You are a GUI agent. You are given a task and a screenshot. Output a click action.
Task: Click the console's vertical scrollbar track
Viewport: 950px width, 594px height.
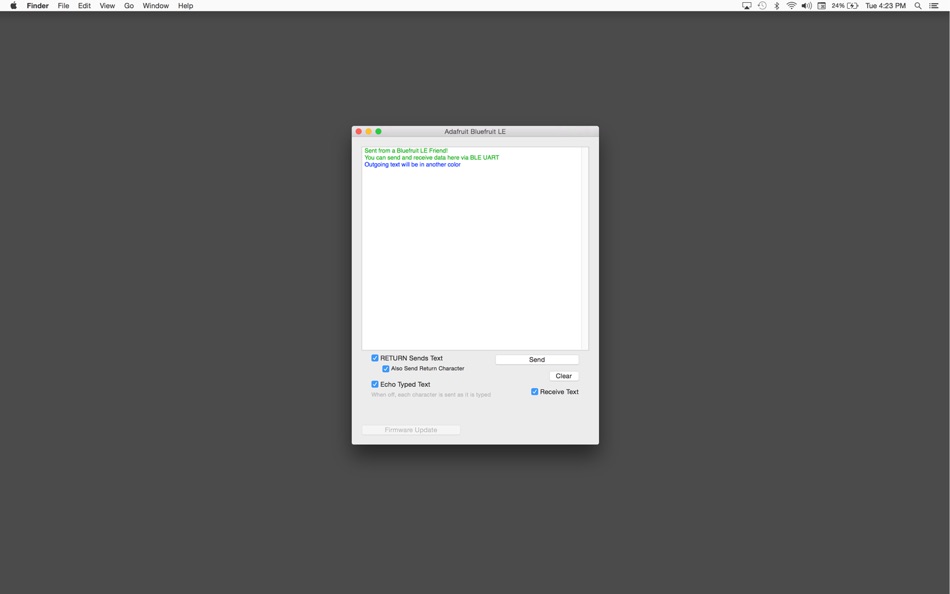[585, 249]
